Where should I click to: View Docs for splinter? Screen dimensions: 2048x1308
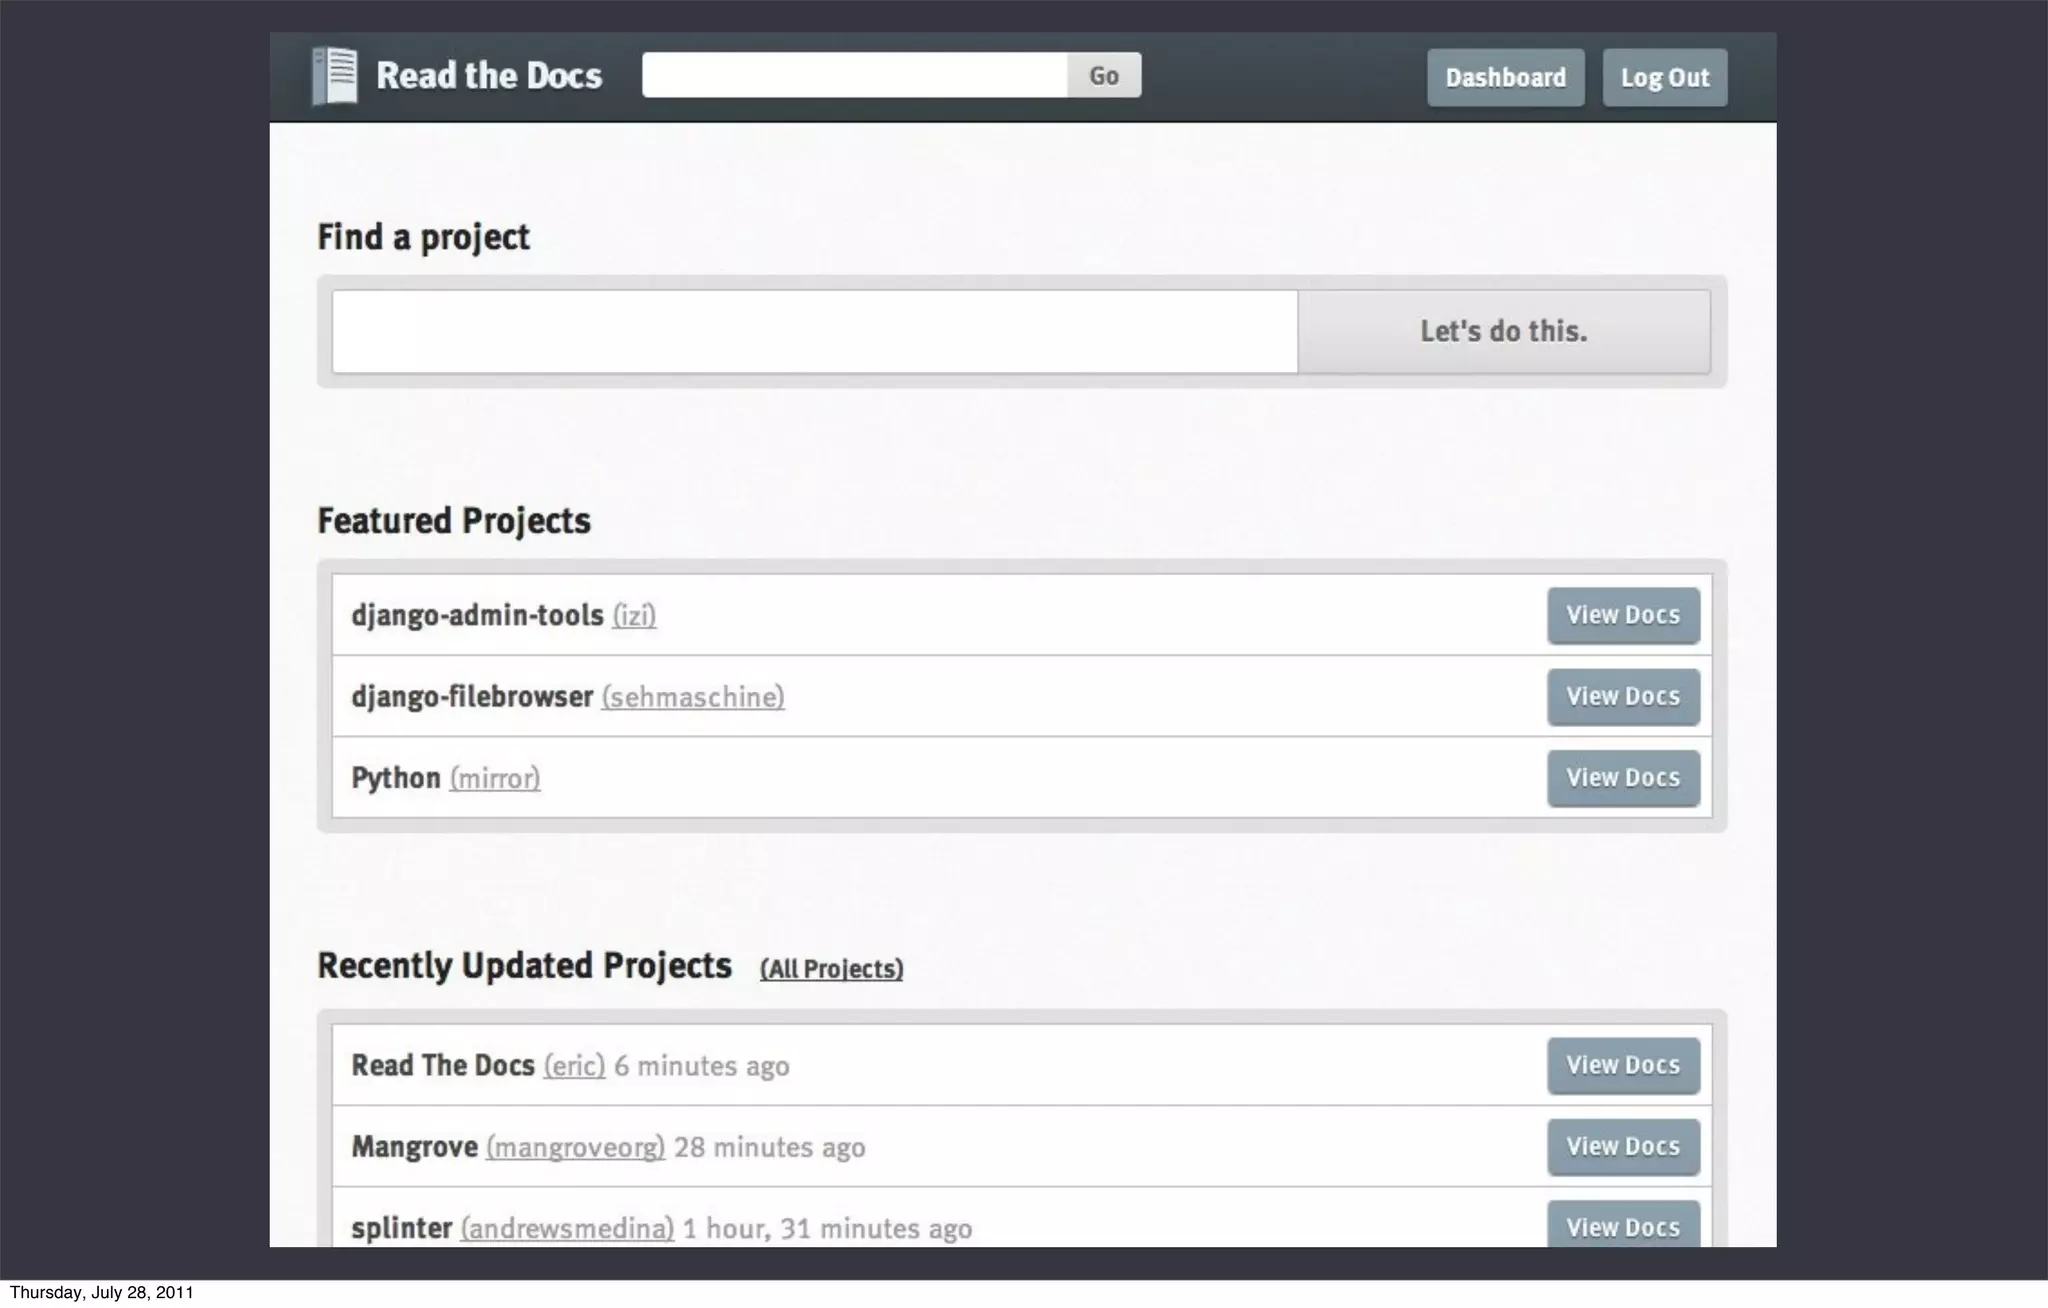click(x=1624, y=1224)
